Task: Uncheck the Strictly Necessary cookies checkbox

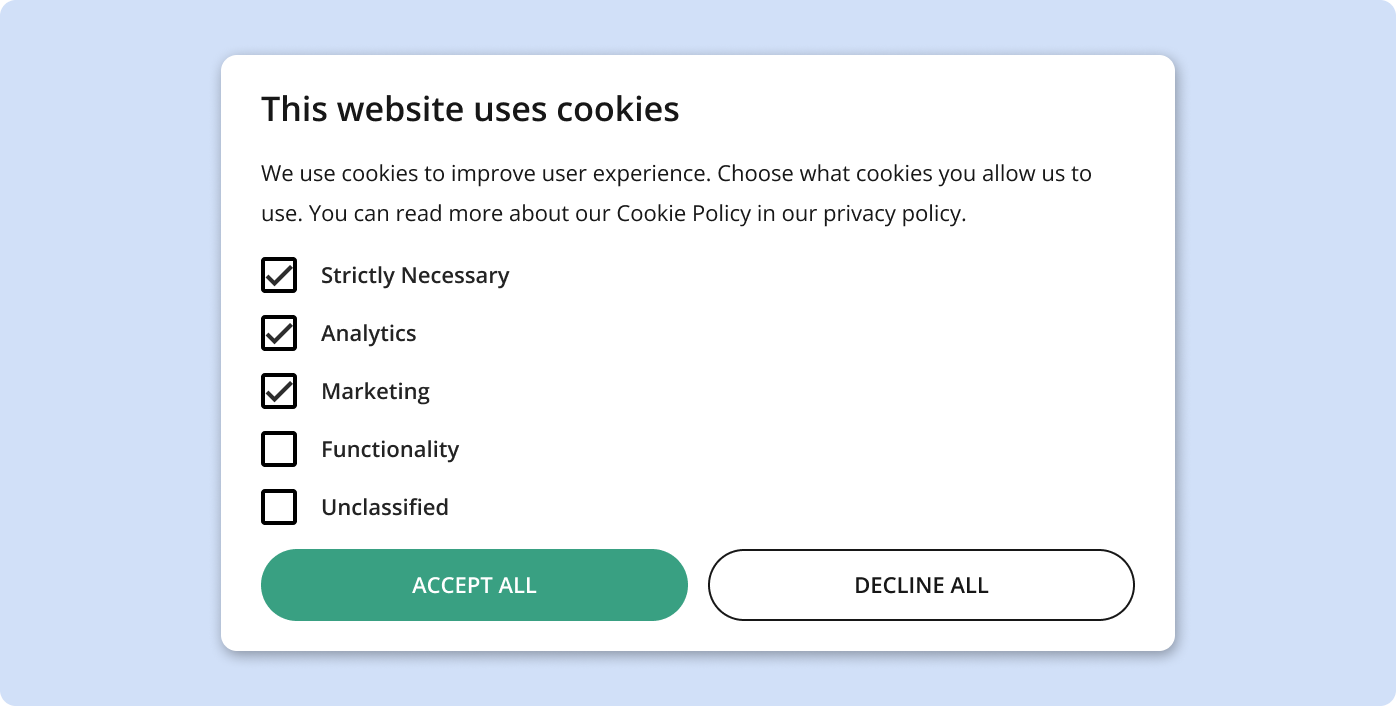Action: [279, 275]
